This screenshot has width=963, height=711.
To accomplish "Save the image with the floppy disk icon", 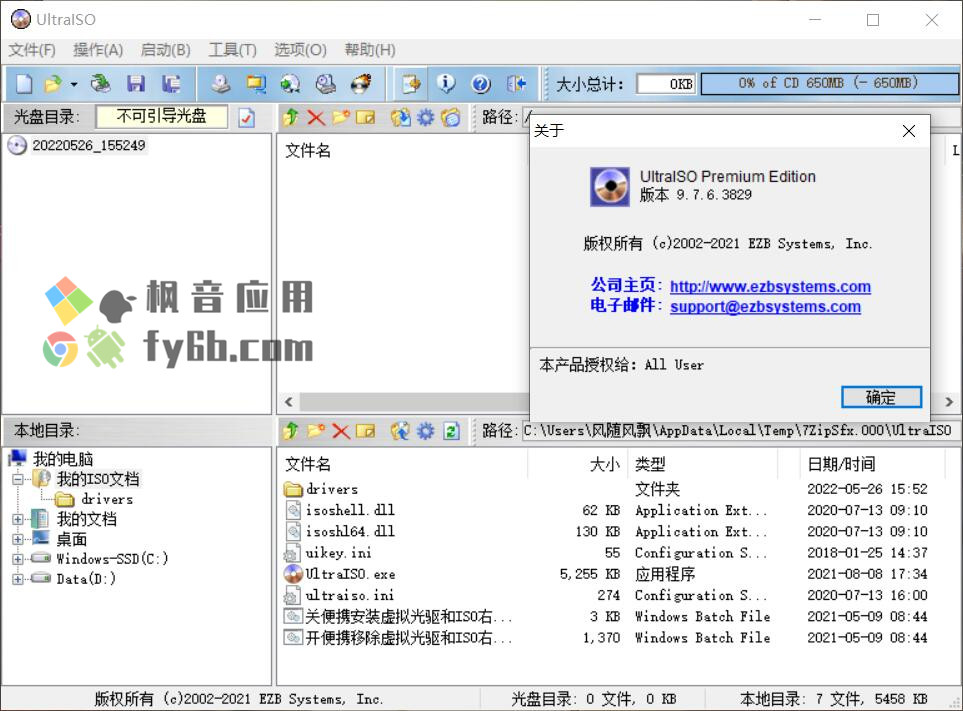I will click(x=136, y=84).
